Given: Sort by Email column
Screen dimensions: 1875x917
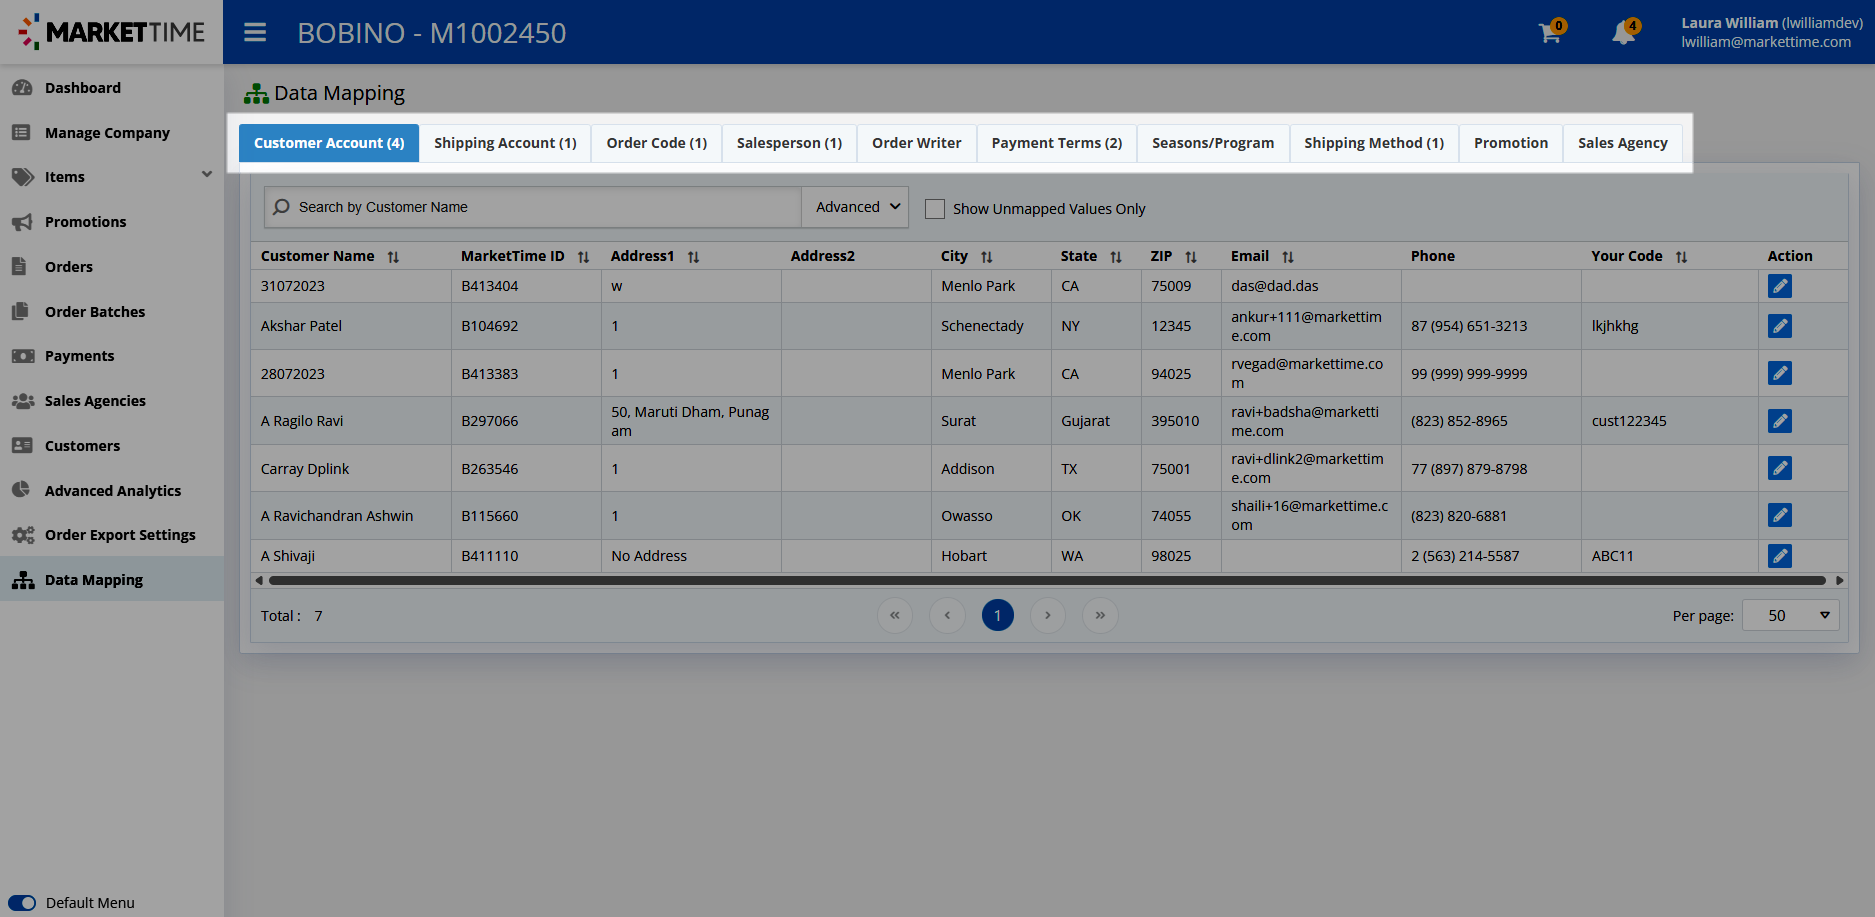Looking at the screenshot, I should click(1287, 257).
